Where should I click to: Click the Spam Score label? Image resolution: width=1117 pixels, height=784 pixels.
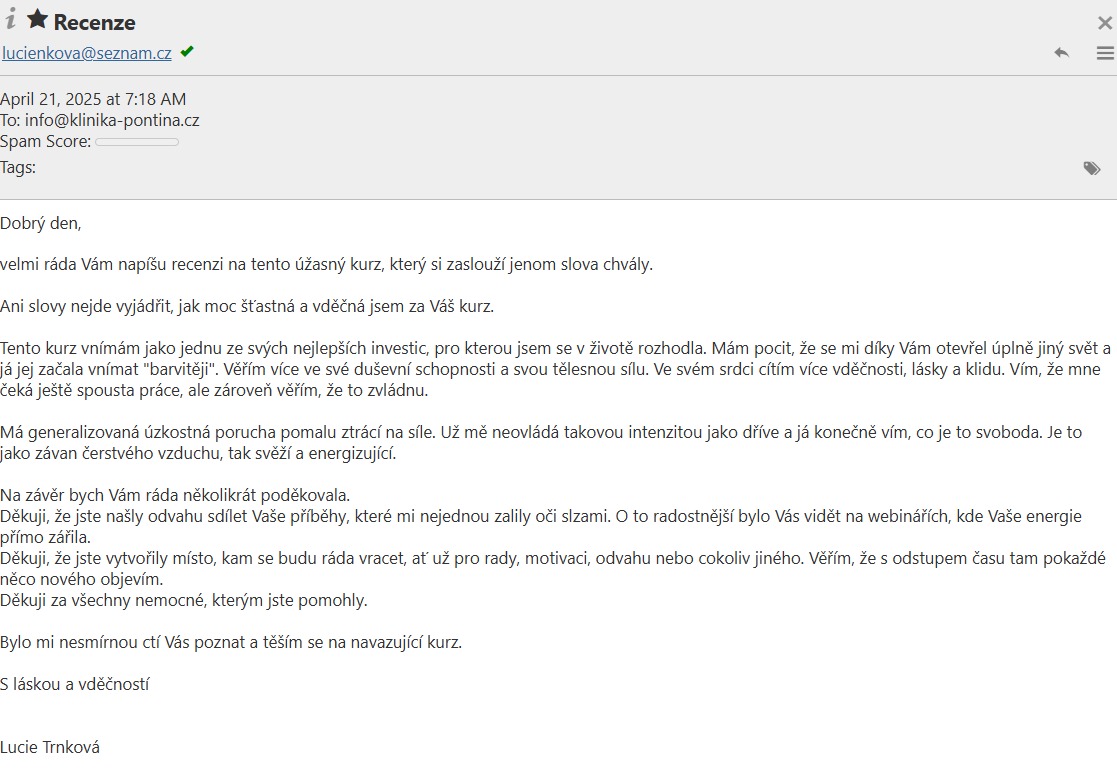pyautogui.click(x=46, y=142)
